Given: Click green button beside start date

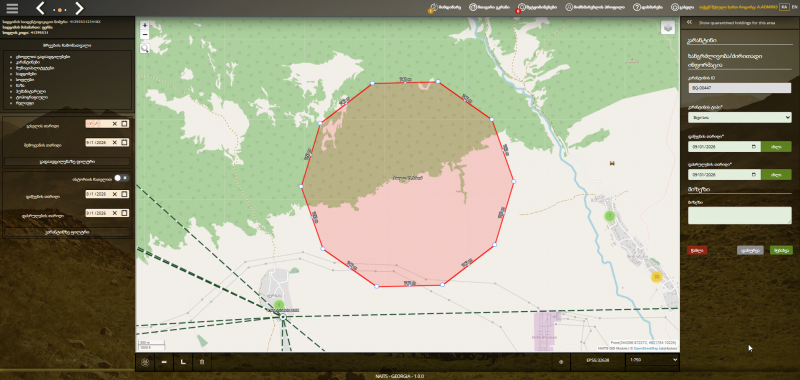Looking at the screenshot, I should pyautogui.click(x=776, y=147).
